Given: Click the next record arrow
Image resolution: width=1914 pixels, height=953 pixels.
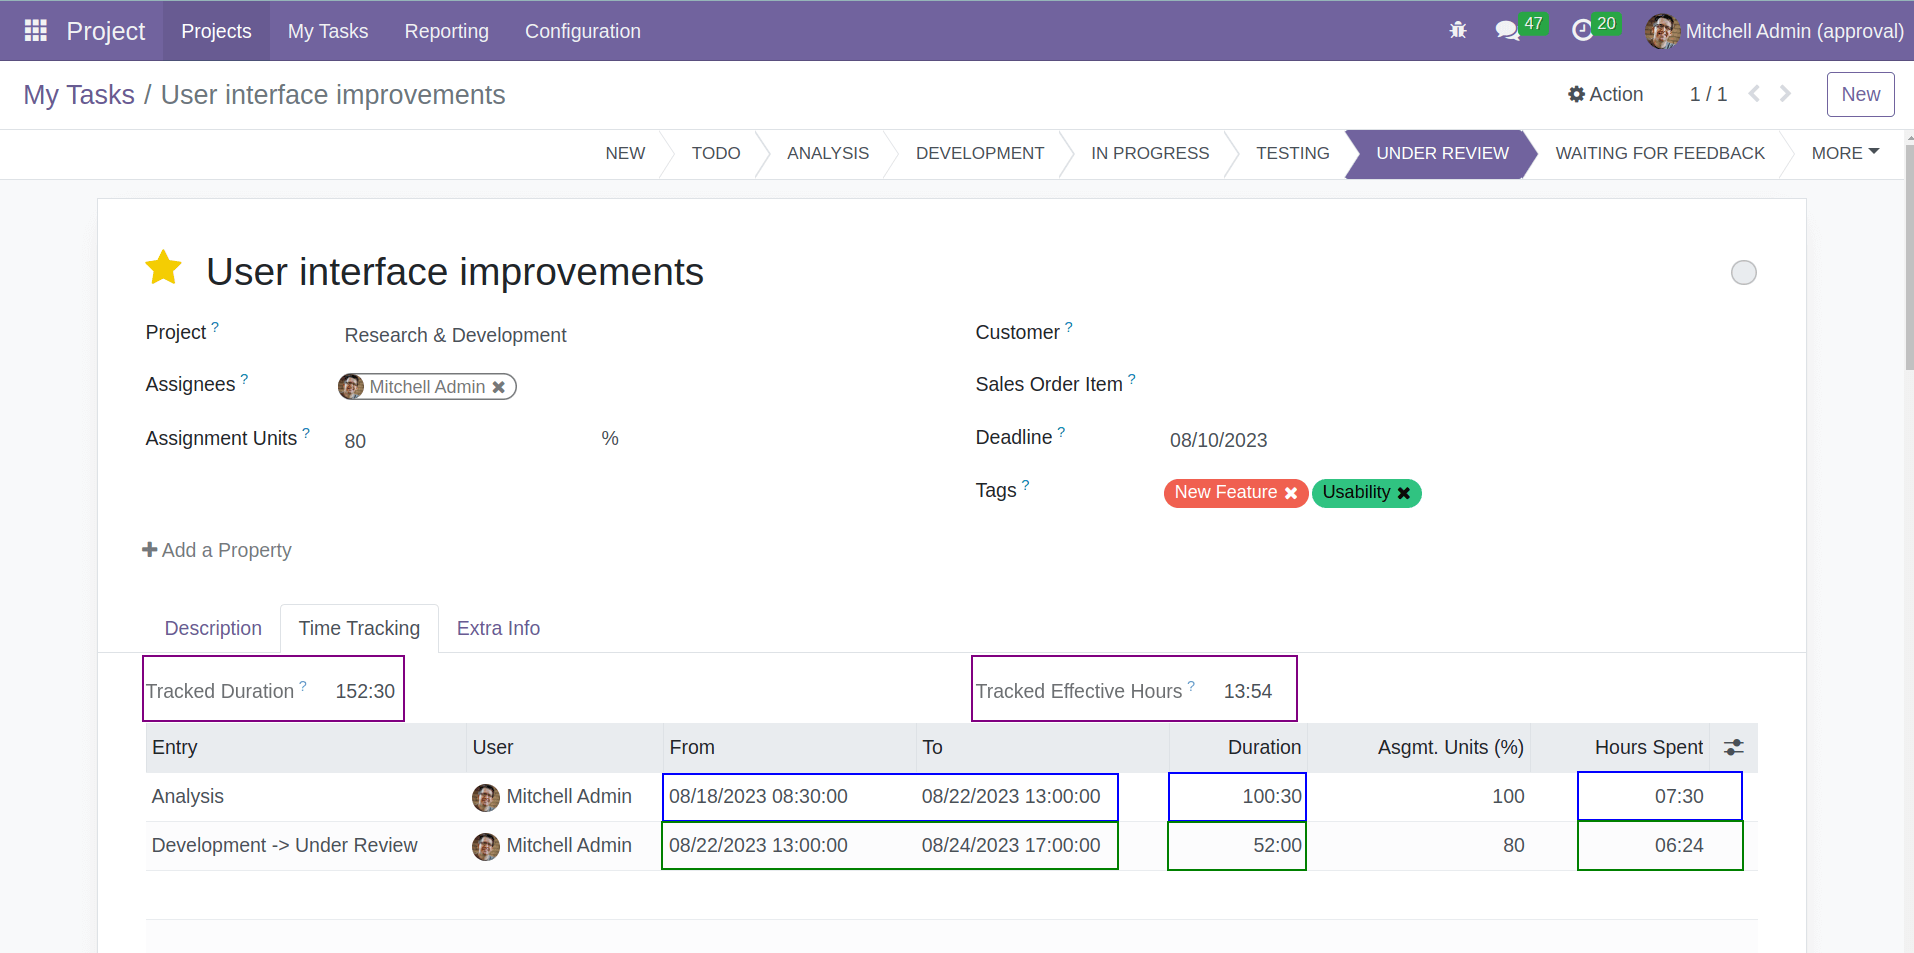Looking at the screenshot, I should tap(1786, 93).
